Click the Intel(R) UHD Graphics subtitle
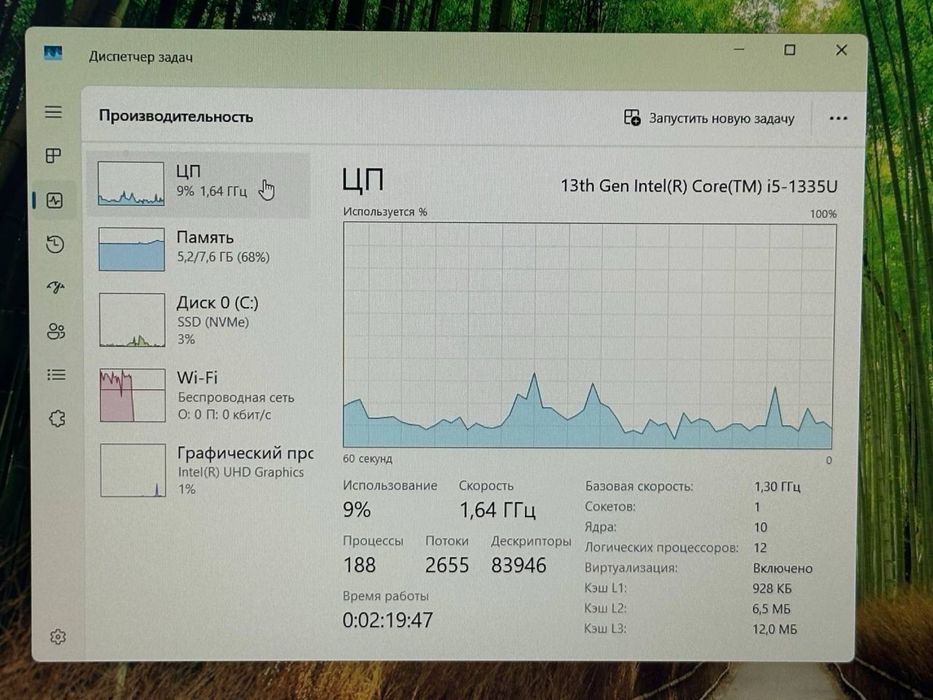 [x=240, y=472]
